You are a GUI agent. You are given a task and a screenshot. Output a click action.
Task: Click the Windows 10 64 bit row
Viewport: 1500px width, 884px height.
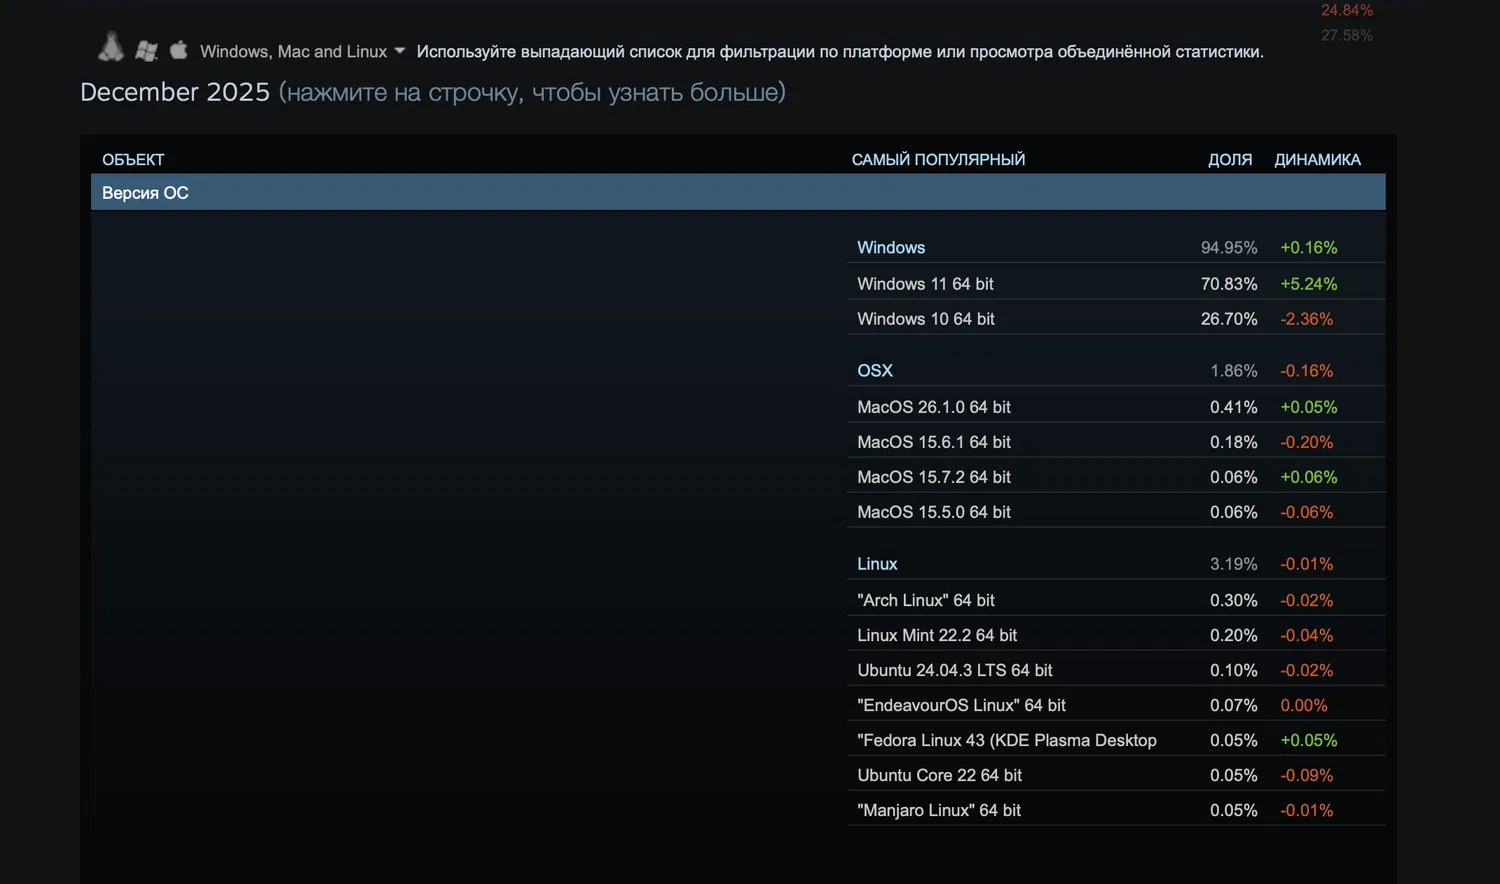(926, 319)
